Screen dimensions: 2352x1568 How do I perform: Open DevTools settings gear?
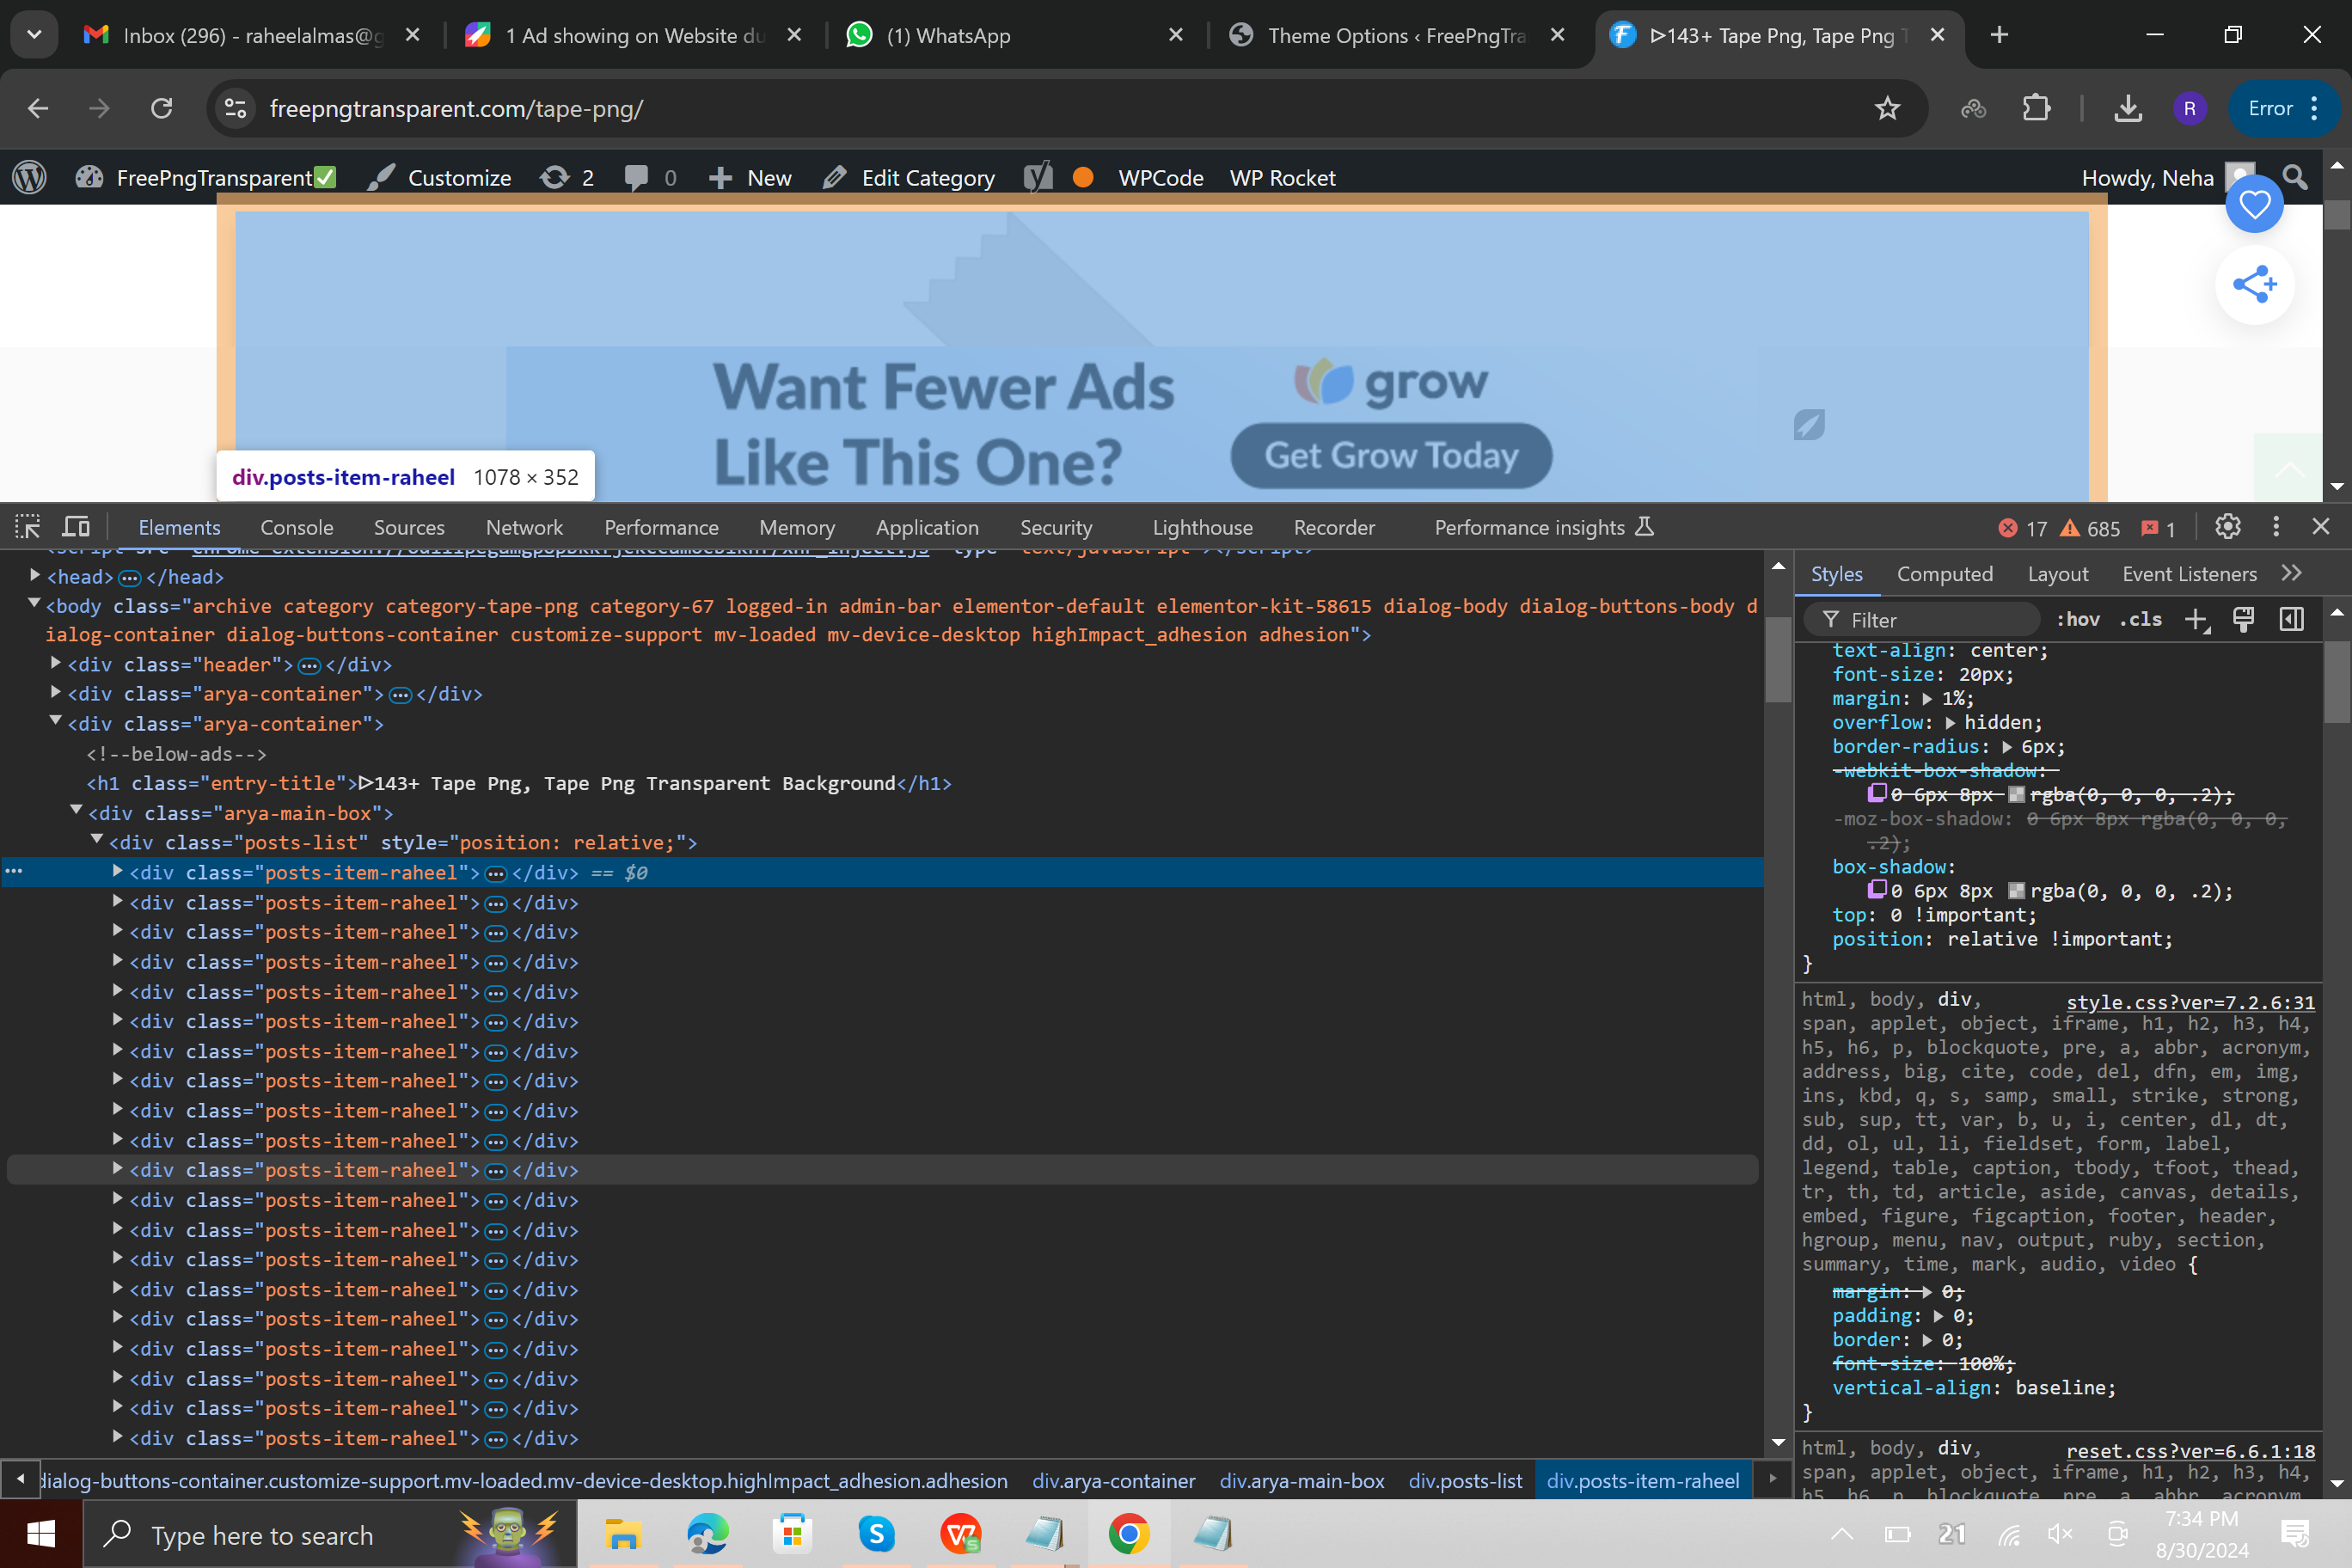click(2227, 527)
